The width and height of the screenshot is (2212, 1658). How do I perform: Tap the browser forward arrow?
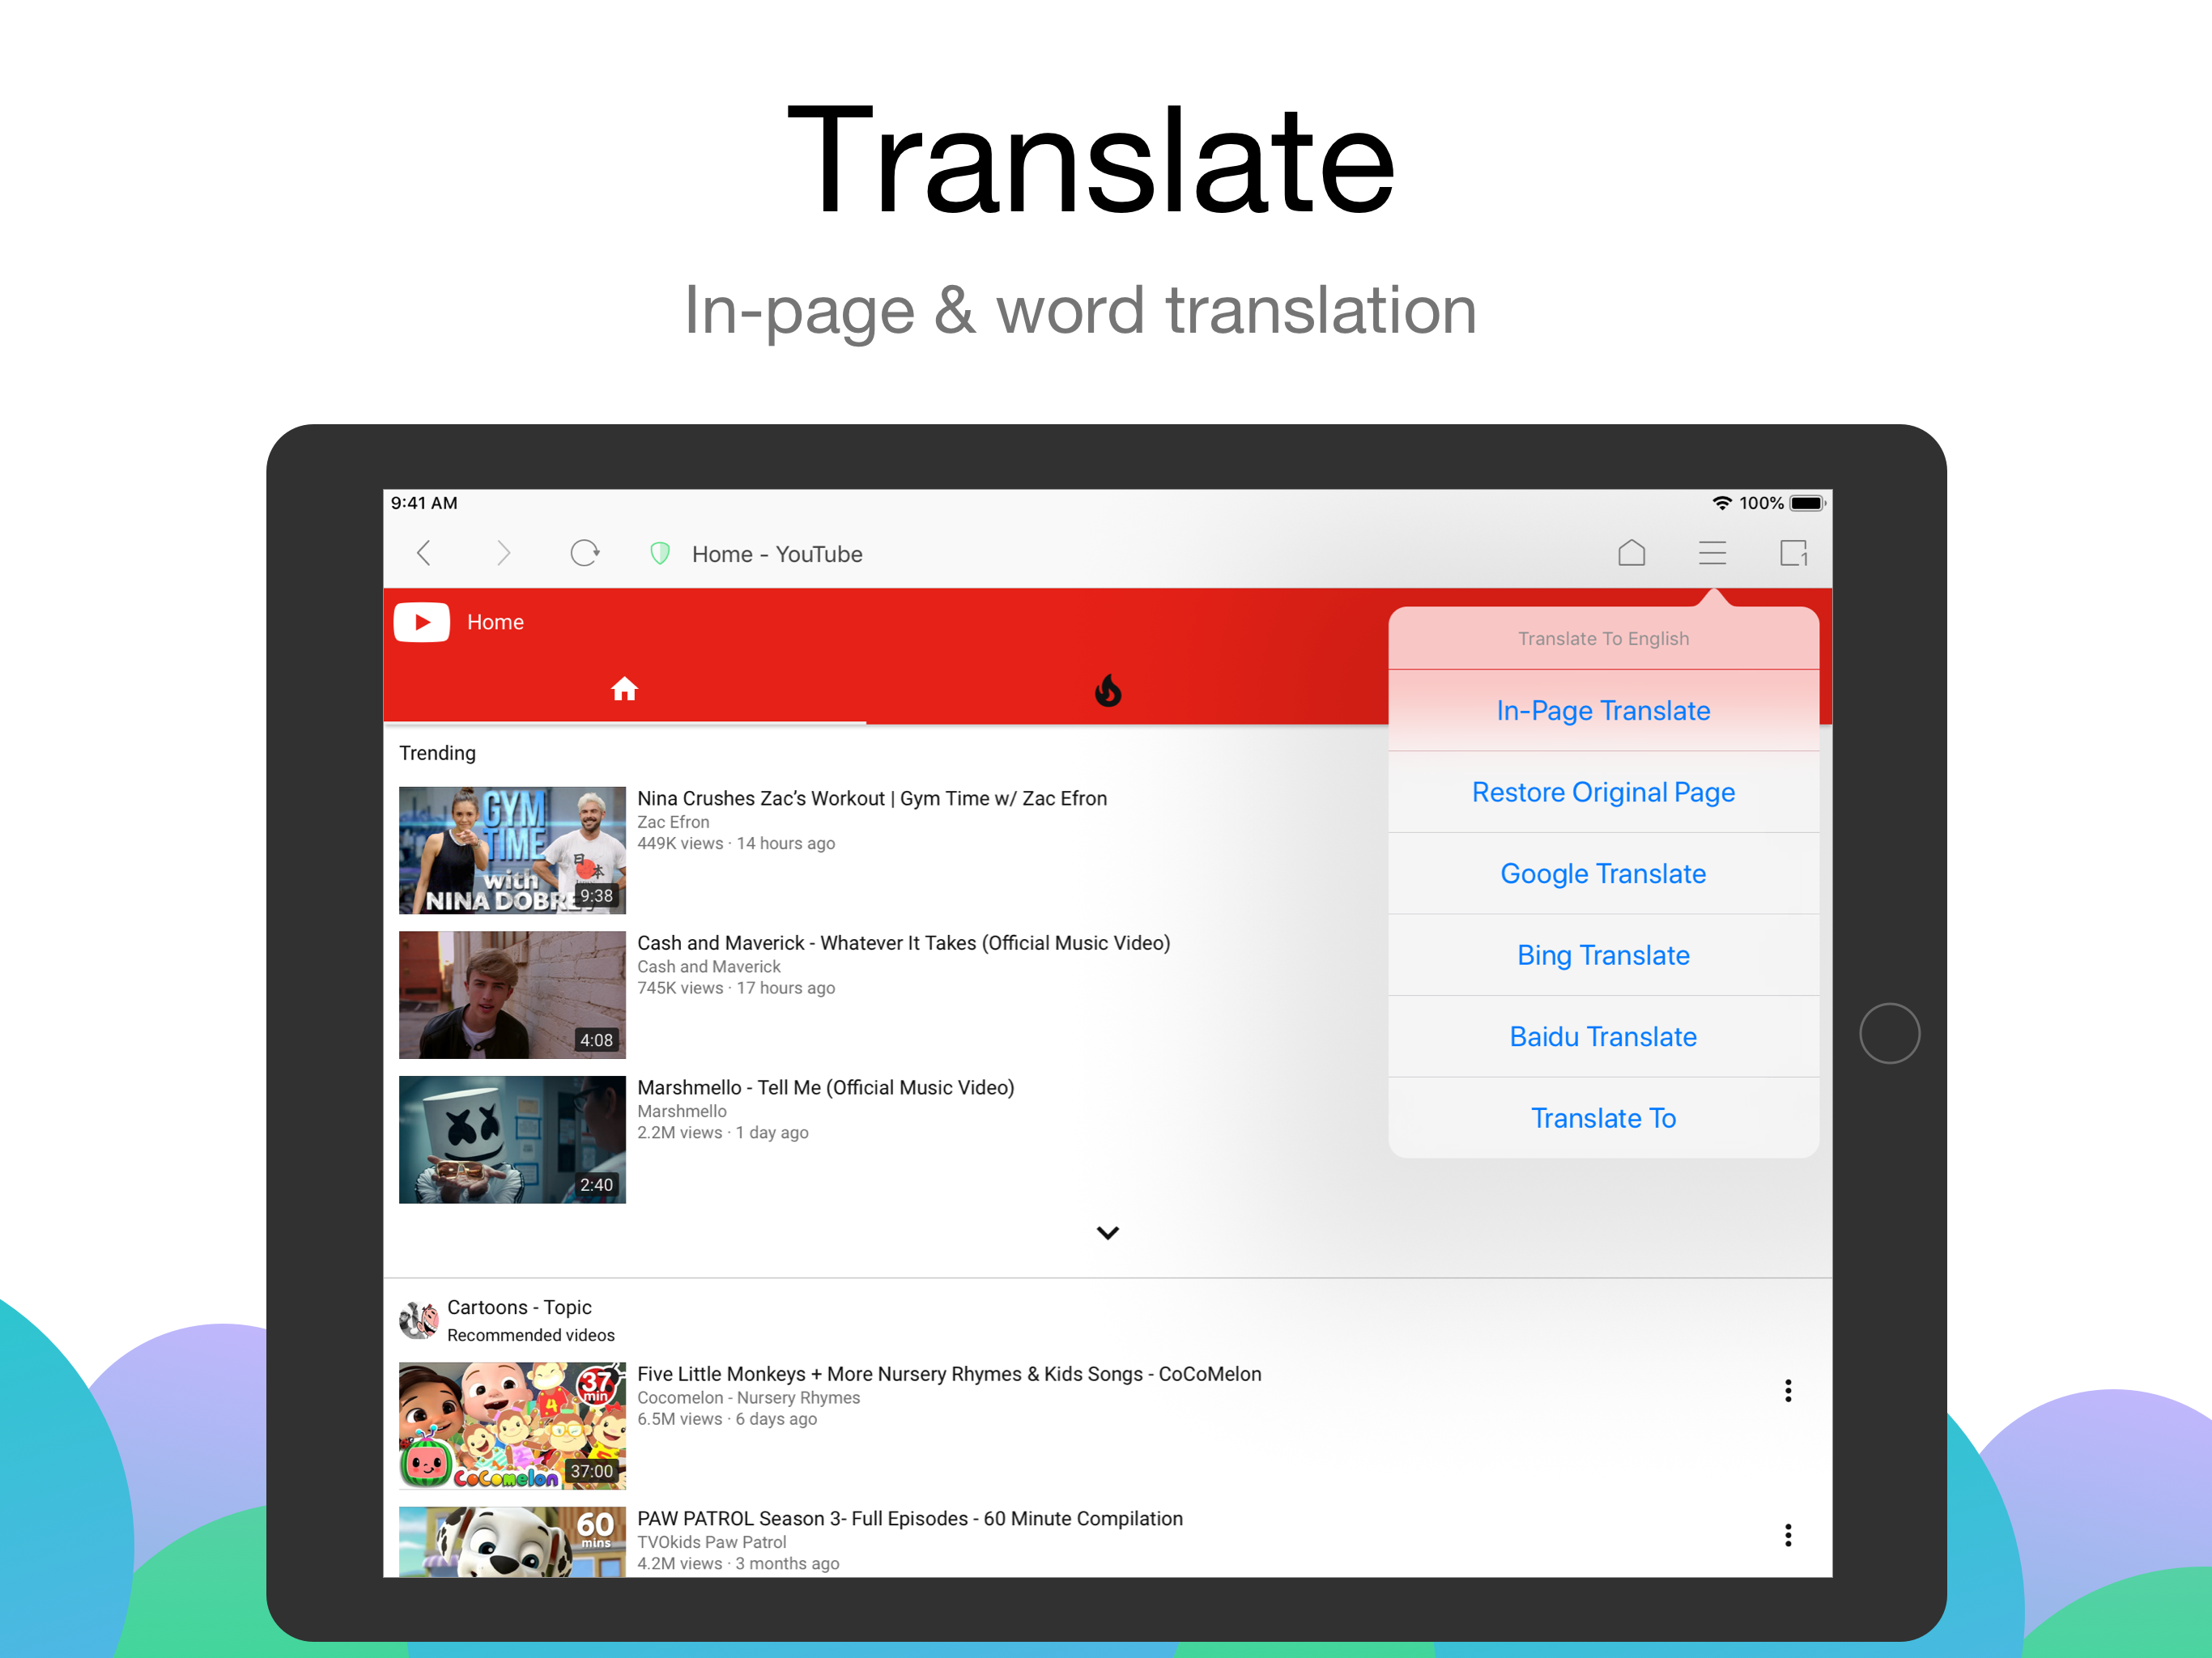coord(503,553)
